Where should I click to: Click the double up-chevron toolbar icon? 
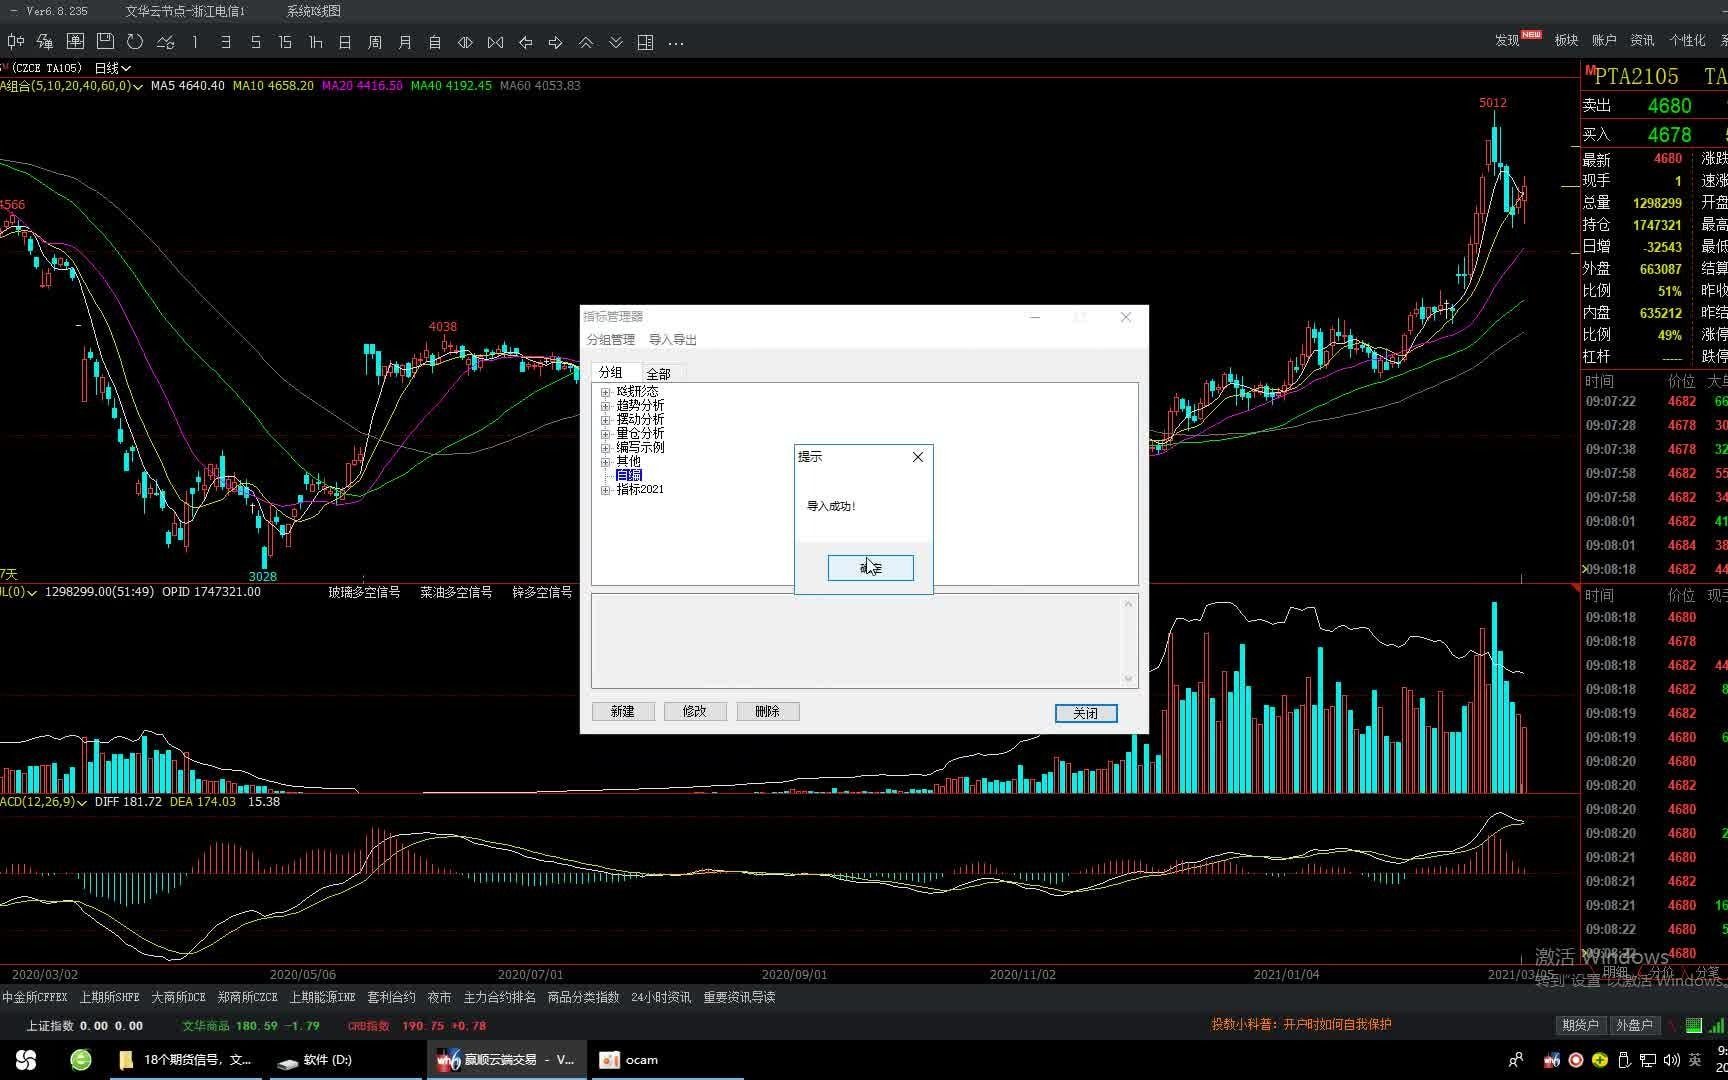point(586,42)
